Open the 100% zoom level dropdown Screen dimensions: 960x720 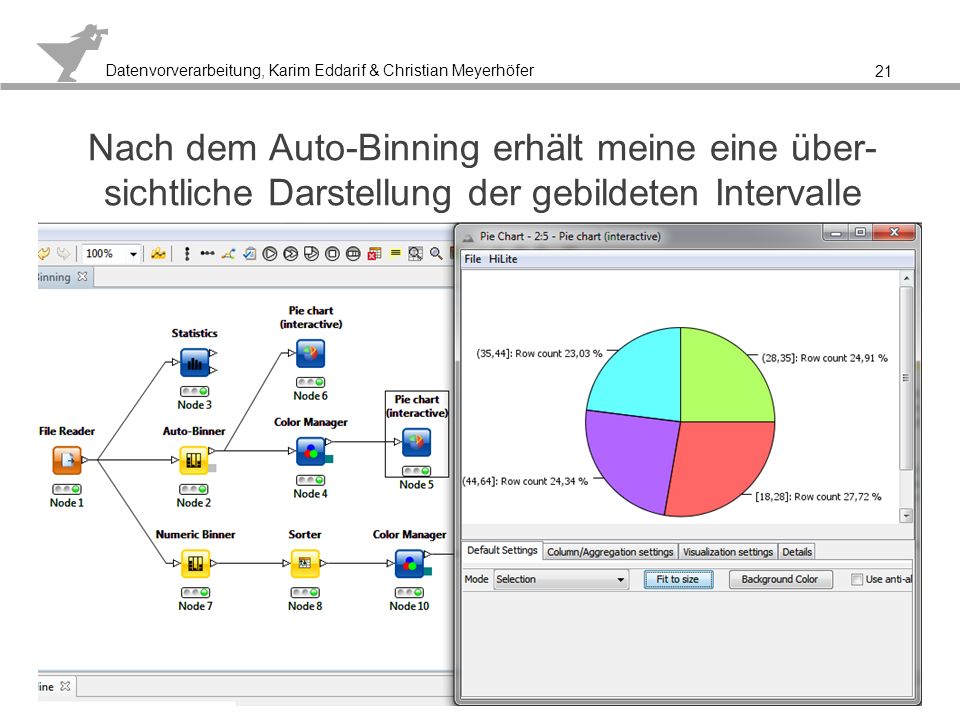tap(133, 254)
